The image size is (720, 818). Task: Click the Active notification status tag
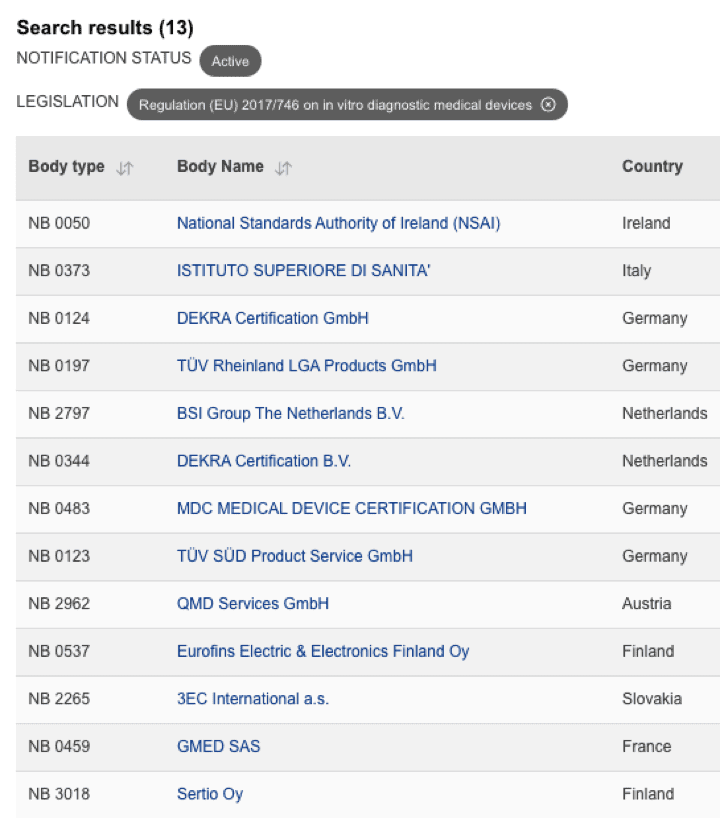click(230, 61)
